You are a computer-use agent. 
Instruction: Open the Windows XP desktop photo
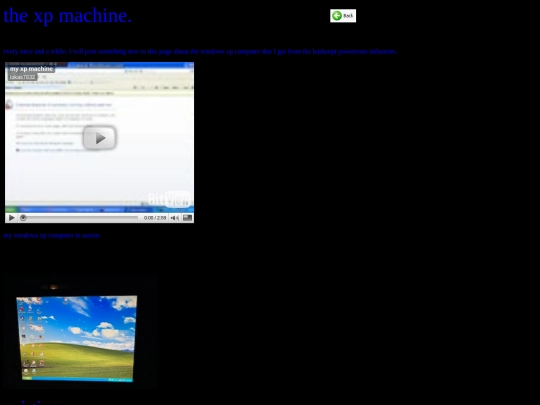click(x=80, y=332)
